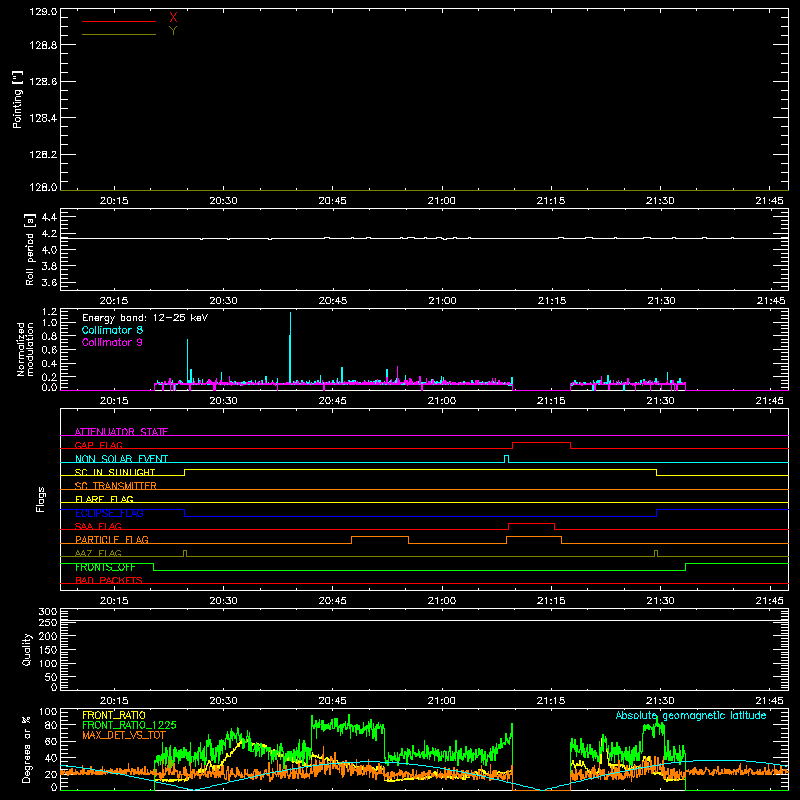
Task: Click the FLARE_FLAG label
Action: pyautogui.click(x=104, y=499)
